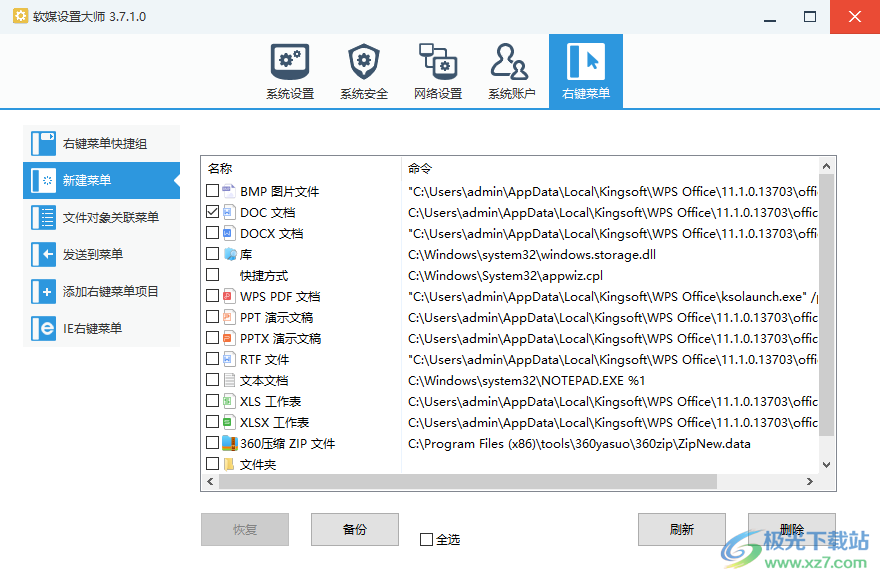Click the 新建菜单 sidebar icon
880x579 pixels.
[x=43, y=181]
